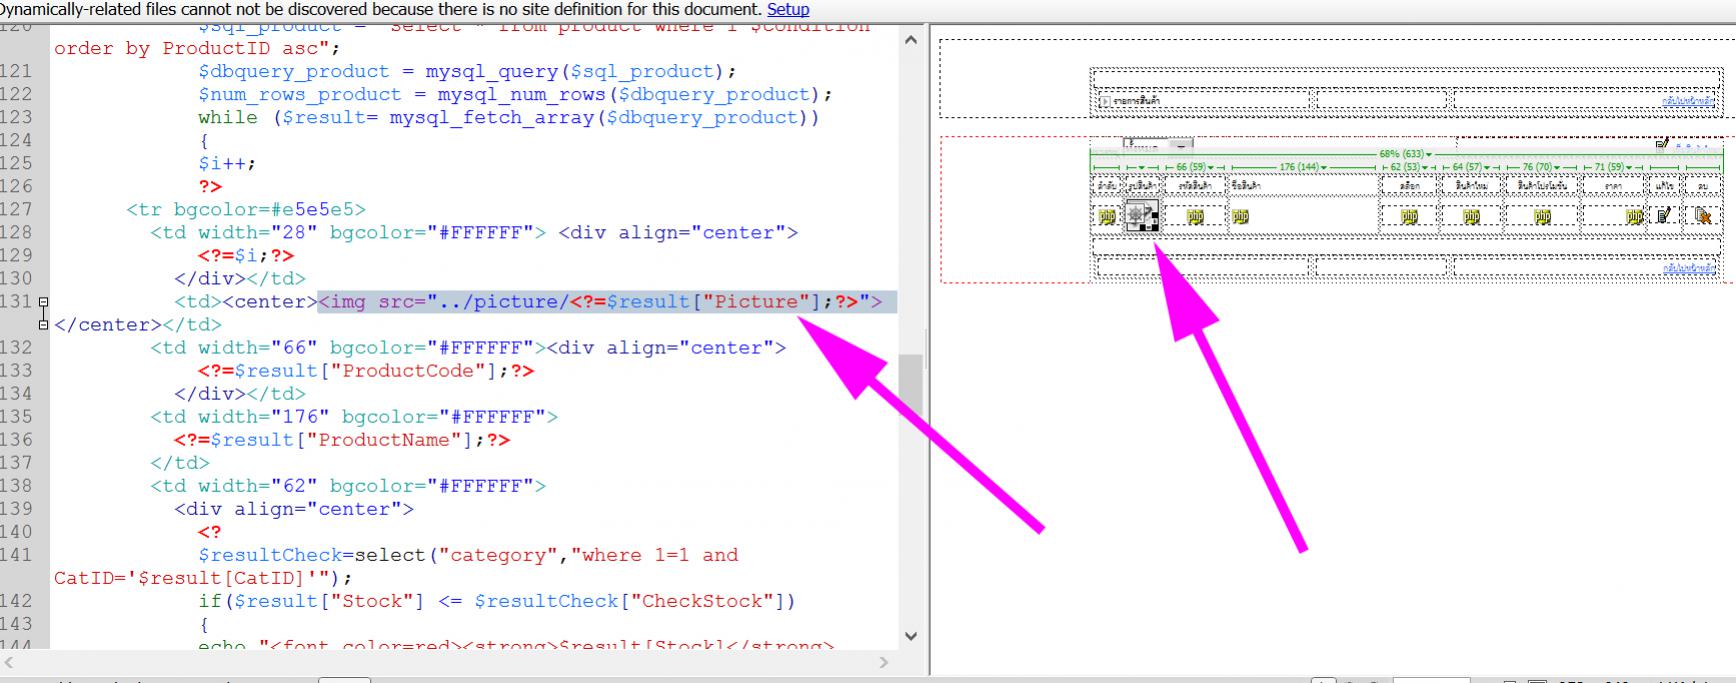The height and width of the screenshot is (683, 1736).
Task: Click the <td width="176" line of code
Action: click(354, 417)
